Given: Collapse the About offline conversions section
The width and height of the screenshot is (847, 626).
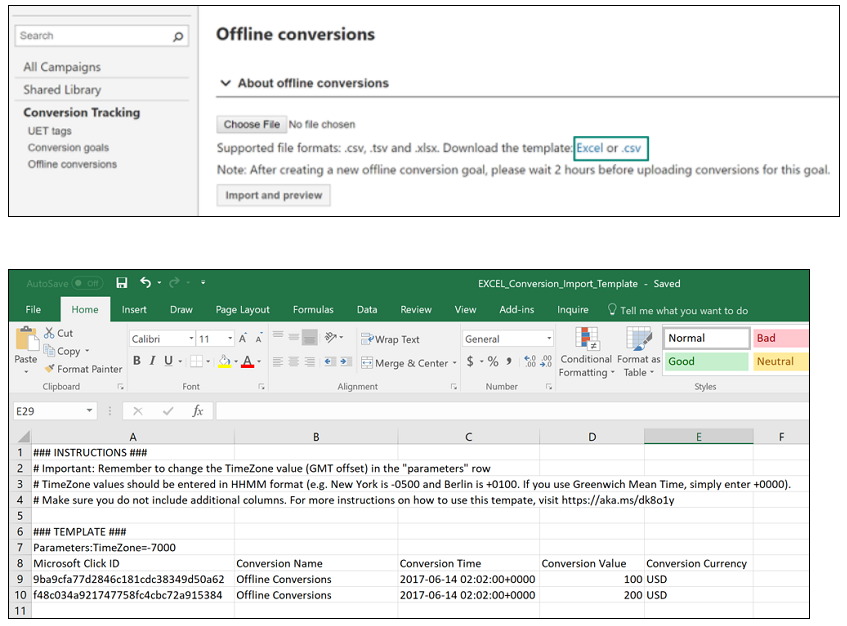Looking at the screenshot, I should click(x=225, y=83).
